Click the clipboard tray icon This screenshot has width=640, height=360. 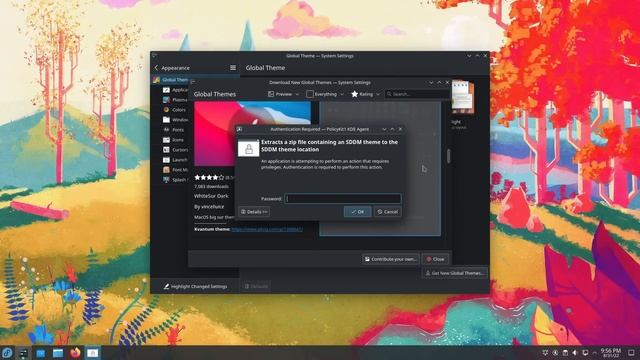click(565, 353)
